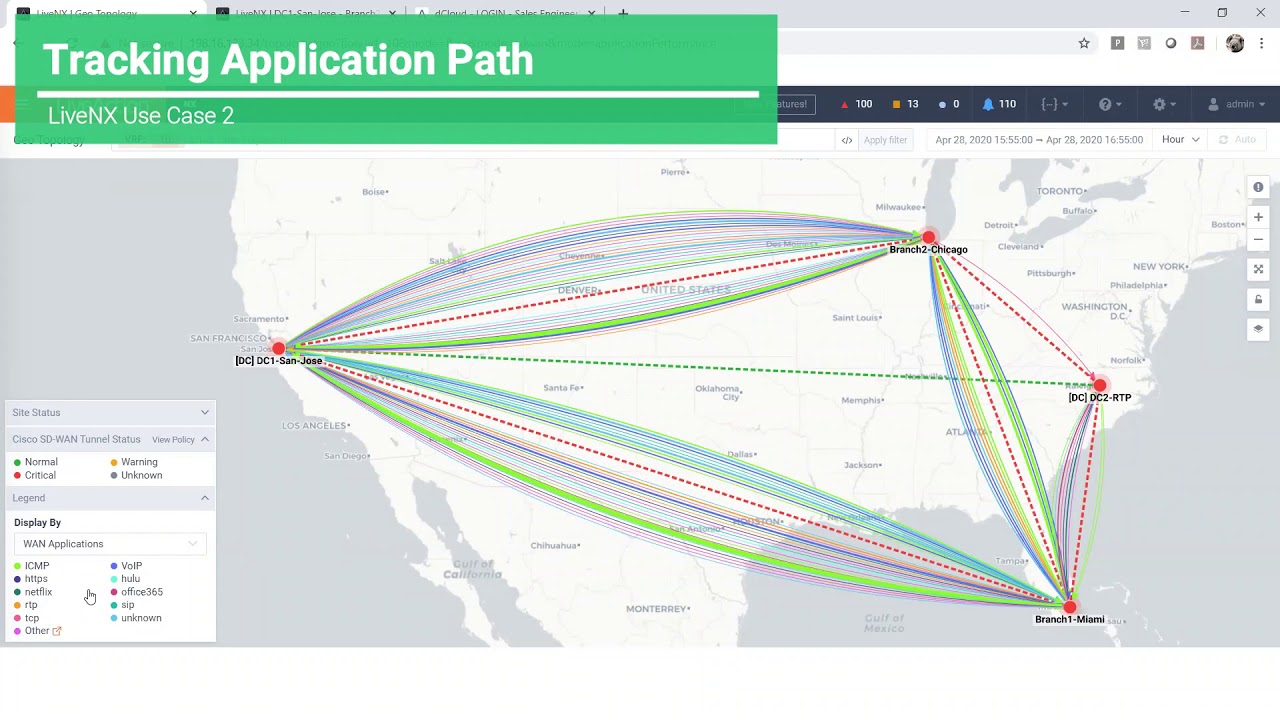Click the P browser extension icon
The image size is (1280, 720).
coord(1118,43)
